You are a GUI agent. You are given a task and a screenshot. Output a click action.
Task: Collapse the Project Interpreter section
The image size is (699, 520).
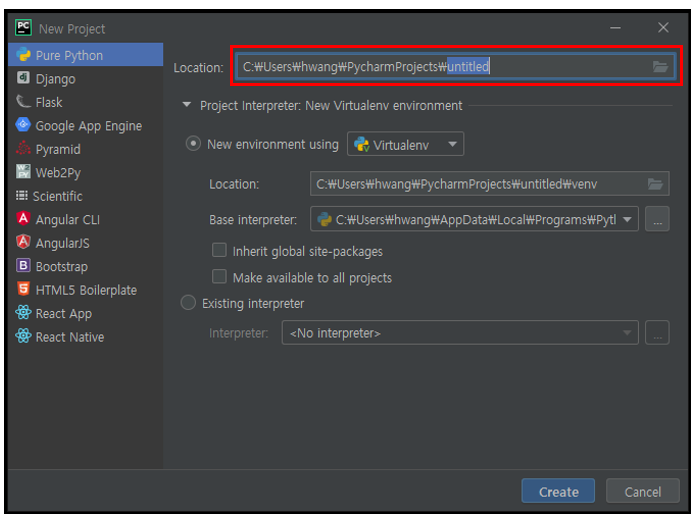click(187, 105)
